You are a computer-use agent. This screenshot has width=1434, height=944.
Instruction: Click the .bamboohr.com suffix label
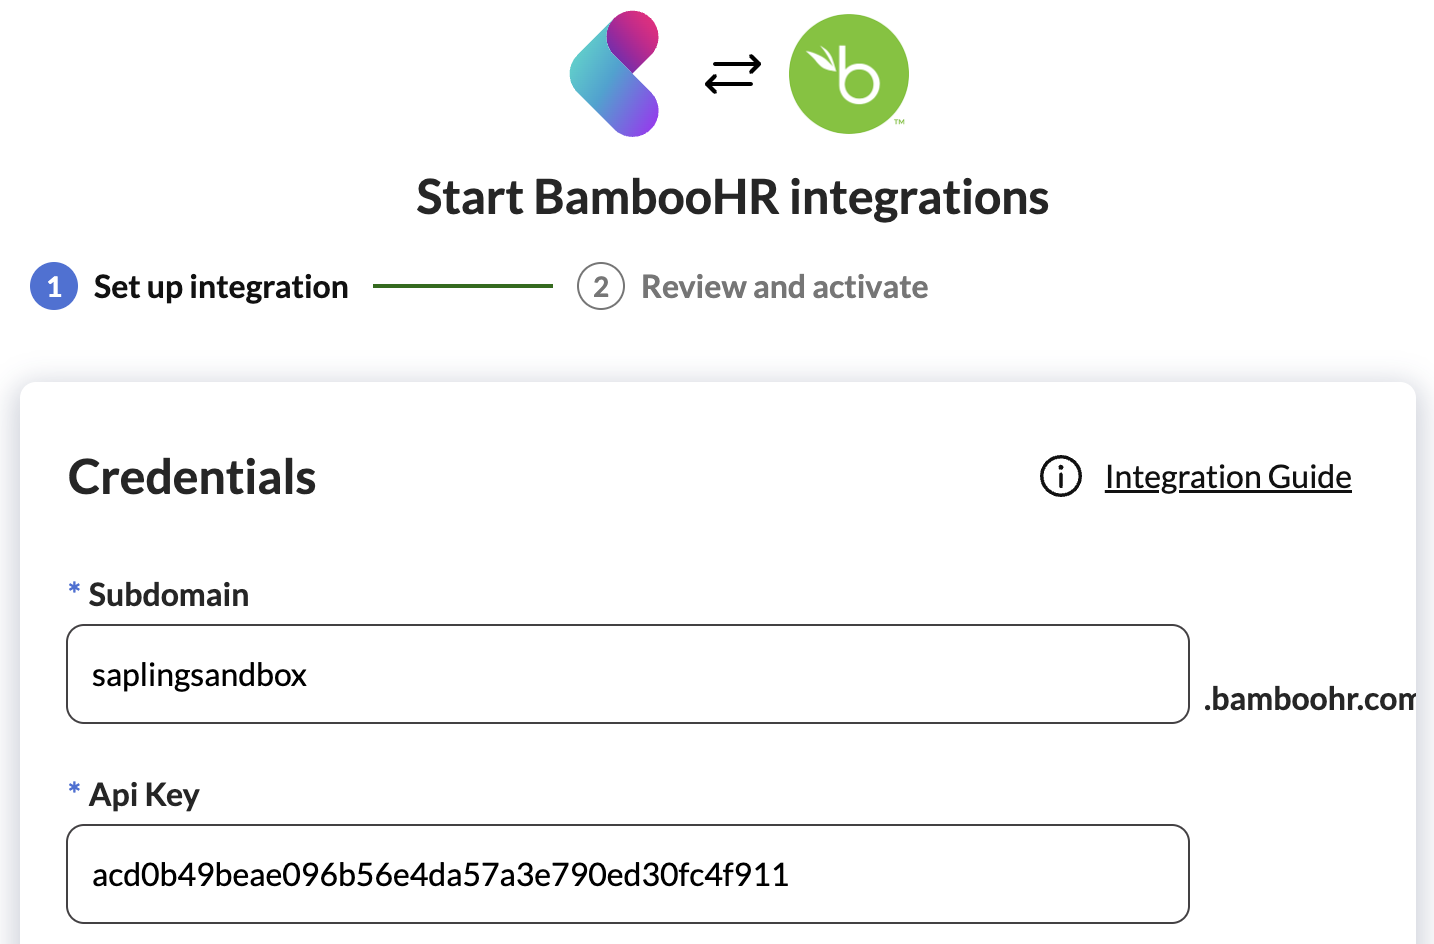pos(1308,699)
